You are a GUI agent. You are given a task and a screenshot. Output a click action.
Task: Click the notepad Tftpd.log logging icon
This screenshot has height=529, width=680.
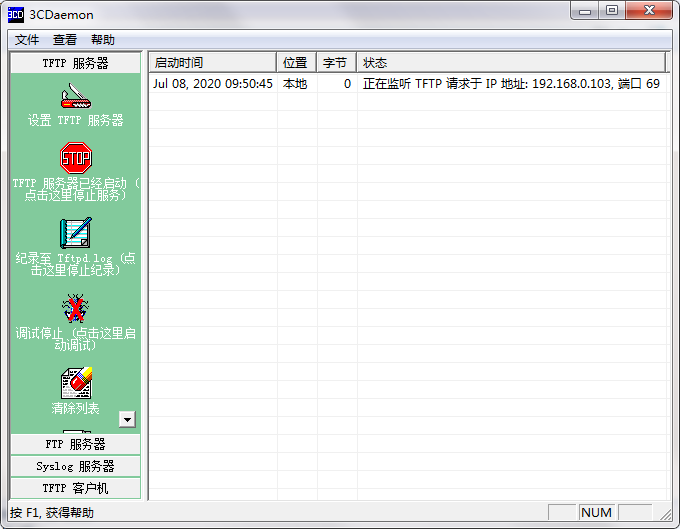(76, 233)
